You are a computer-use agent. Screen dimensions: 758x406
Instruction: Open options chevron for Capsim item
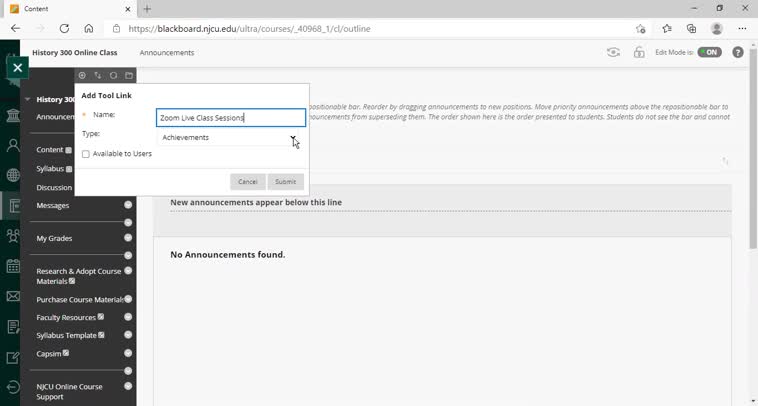(x=128, y=353)
